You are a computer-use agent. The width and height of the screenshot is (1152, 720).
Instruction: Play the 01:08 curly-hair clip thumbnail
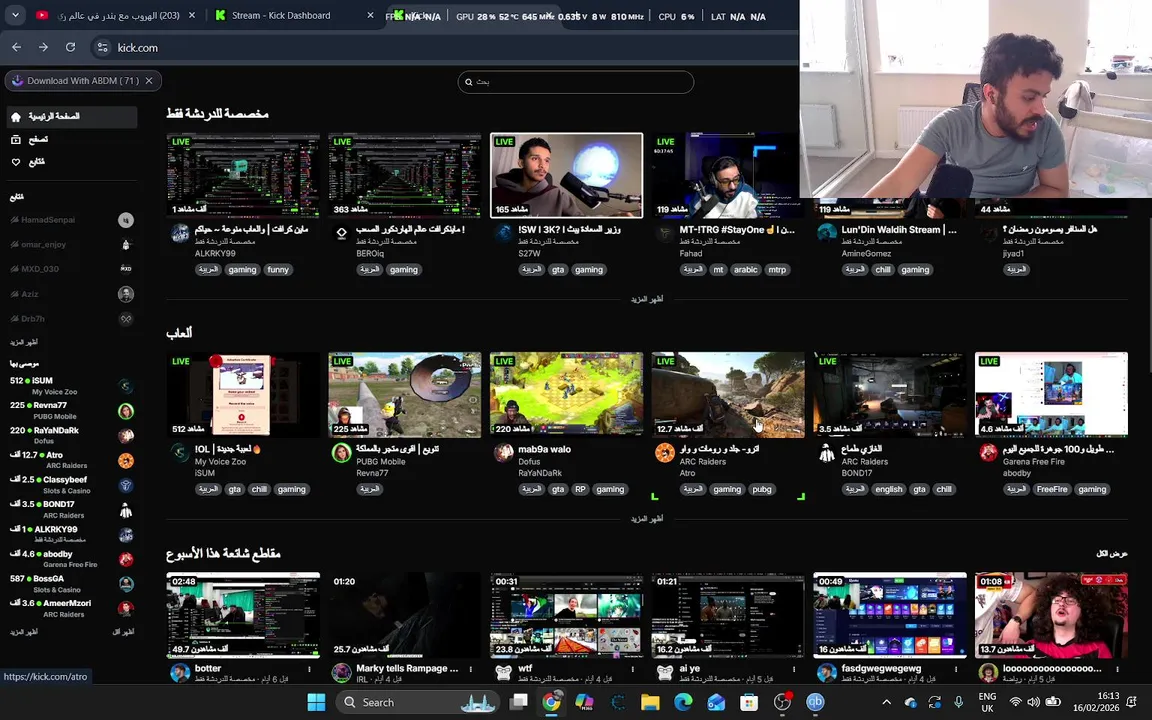click(1051, 615)
